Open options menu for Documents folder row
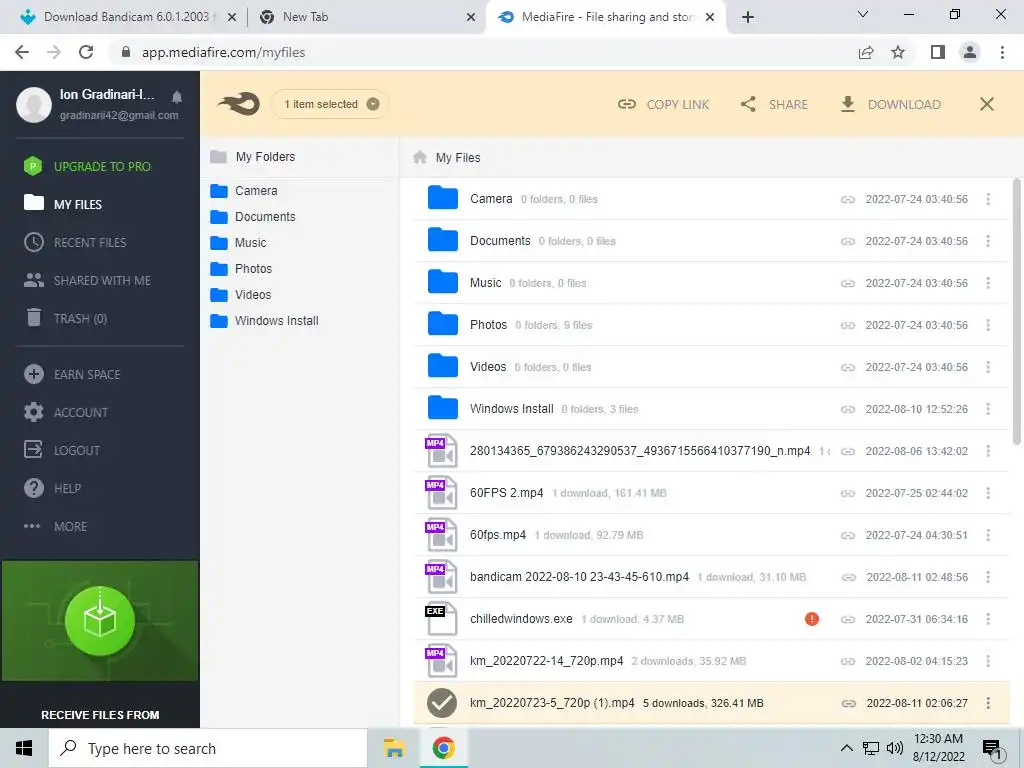 (988, 241)
